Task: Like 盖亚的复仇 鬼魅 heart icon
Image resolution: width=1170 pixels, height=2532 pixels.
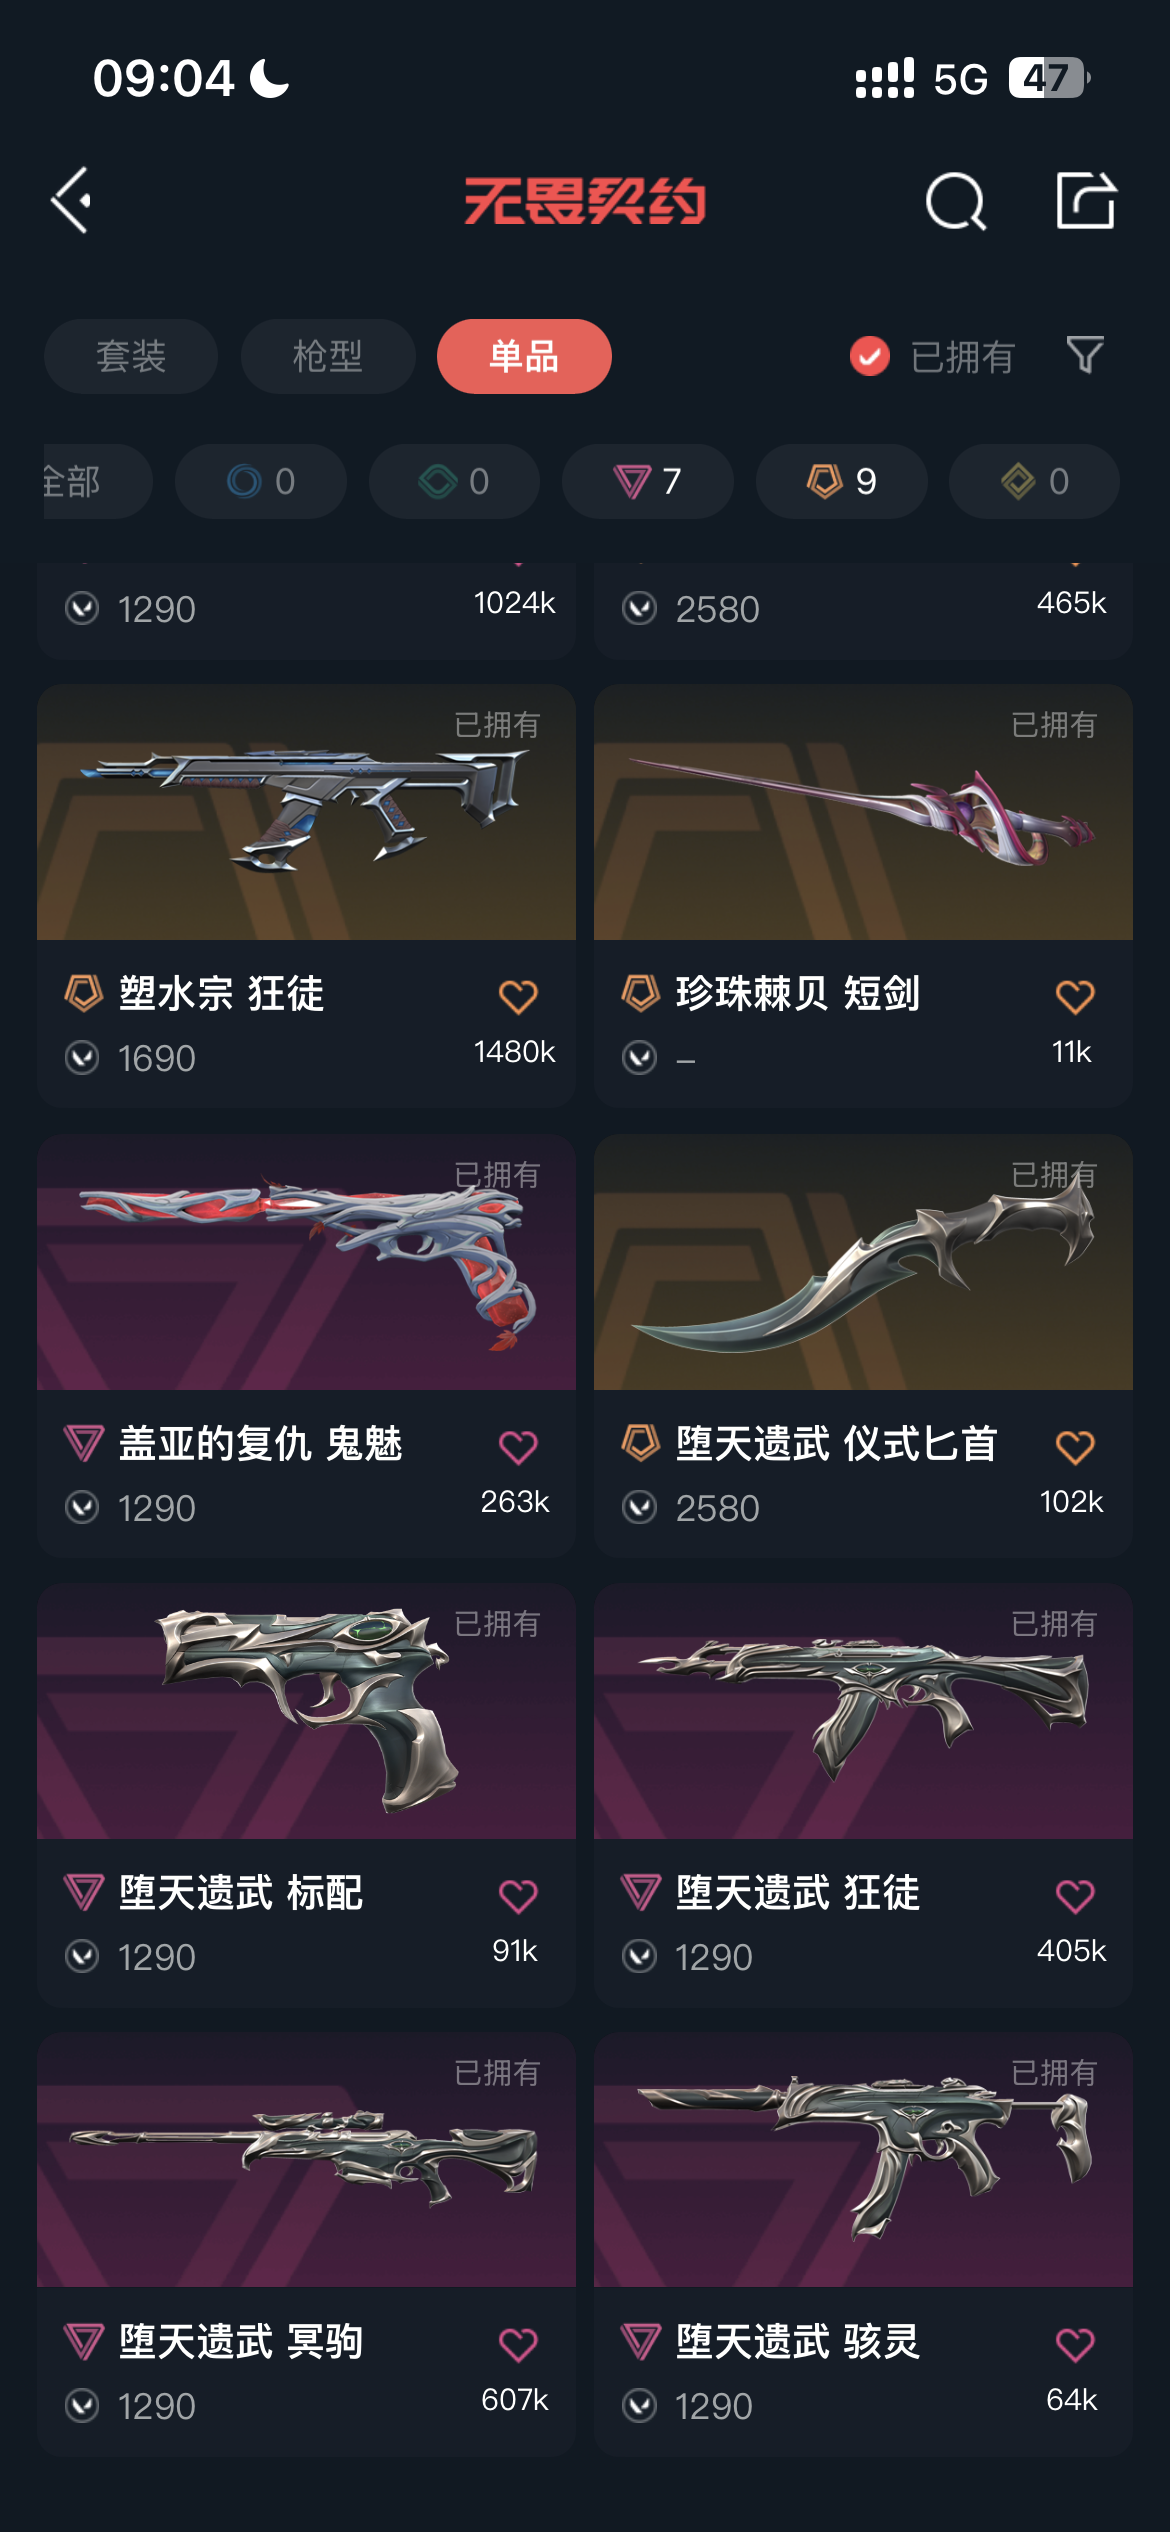Action: tap(518, 1446)
